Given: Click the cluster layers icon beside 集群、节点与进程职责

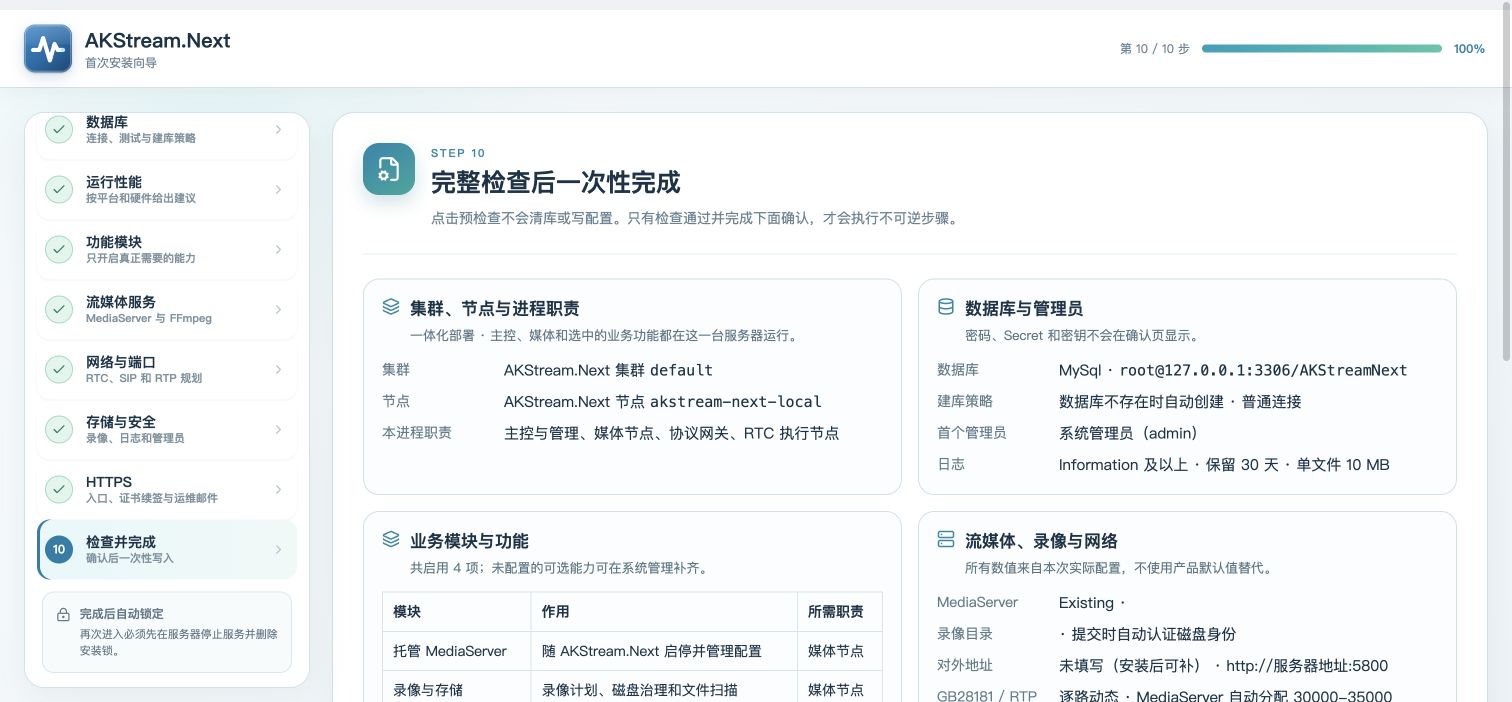Looking at the screenshot, I should pos(391,307).
